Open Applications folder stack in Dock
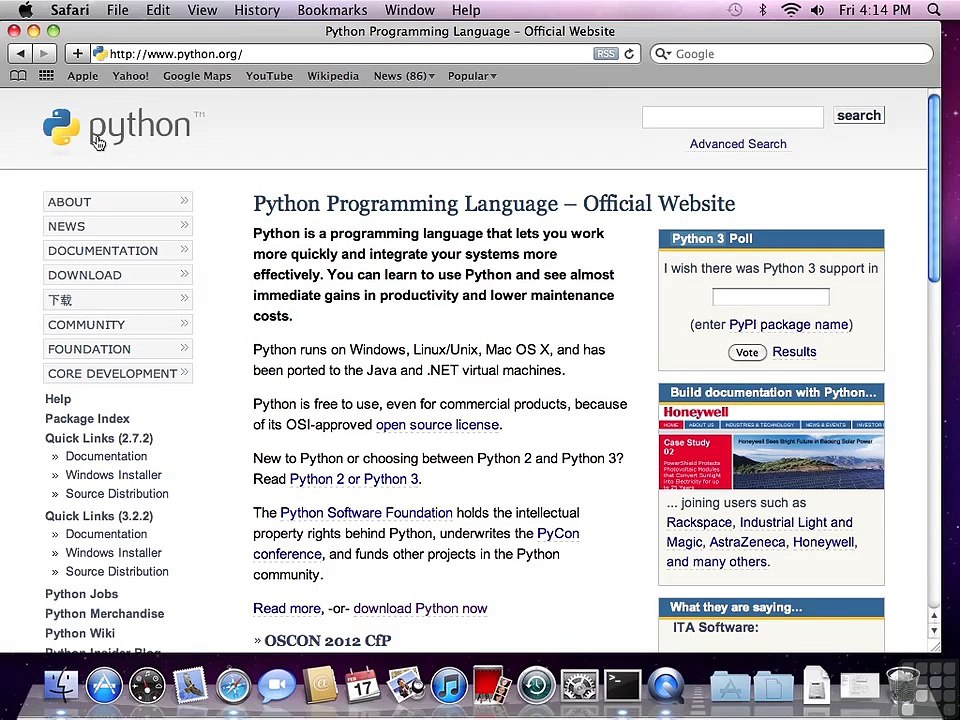This screenshot has height=720, width=960. pos(730,686)
